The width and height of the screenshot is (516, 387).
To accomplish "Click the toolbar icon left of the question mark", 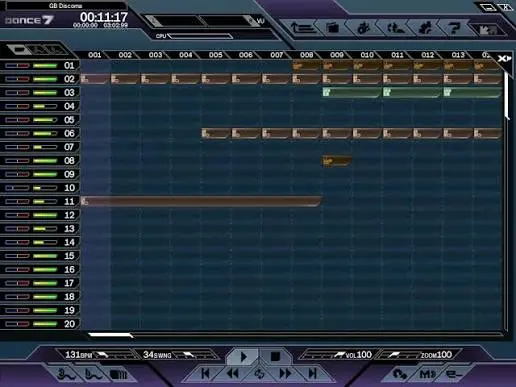I will click(x=425, y=28).
